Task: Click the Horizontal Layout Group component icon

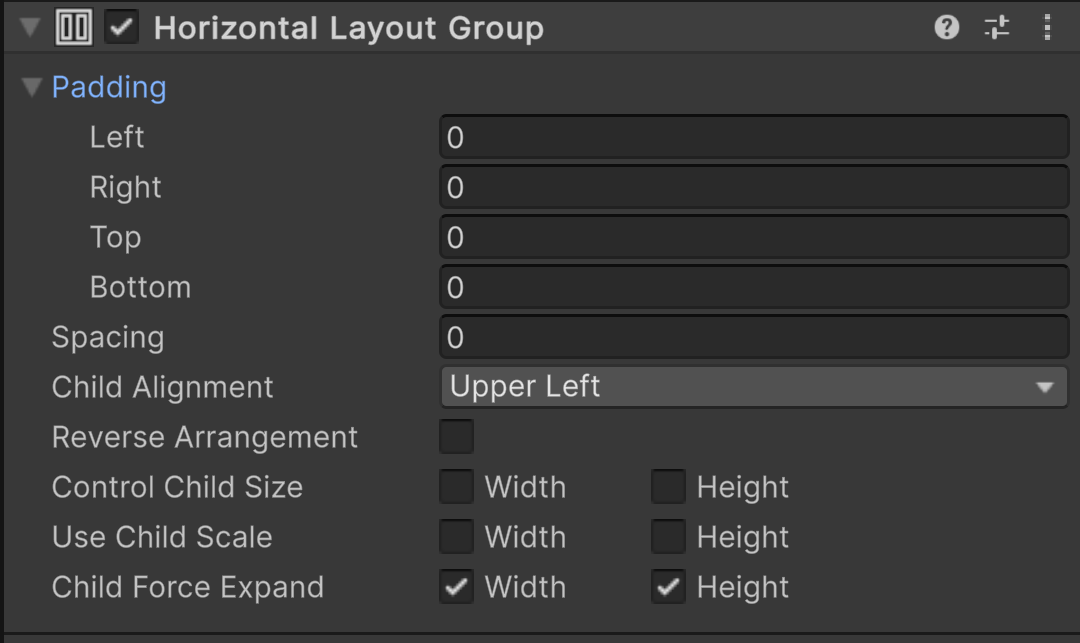Action: point(75,27)
